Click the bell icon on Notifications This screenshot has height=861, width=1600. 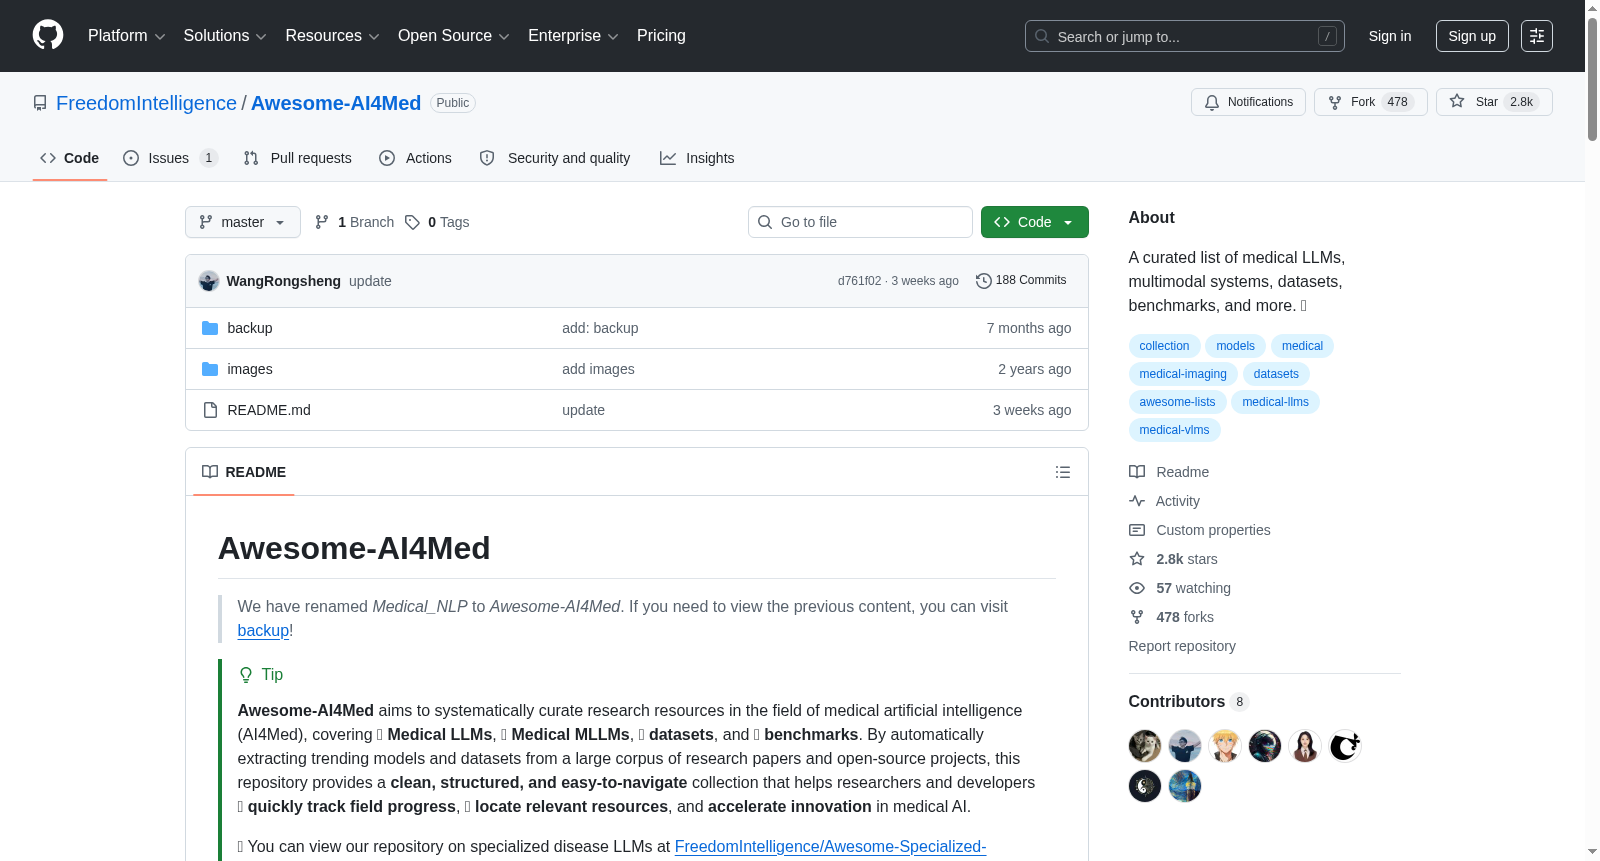point(1212,102)
